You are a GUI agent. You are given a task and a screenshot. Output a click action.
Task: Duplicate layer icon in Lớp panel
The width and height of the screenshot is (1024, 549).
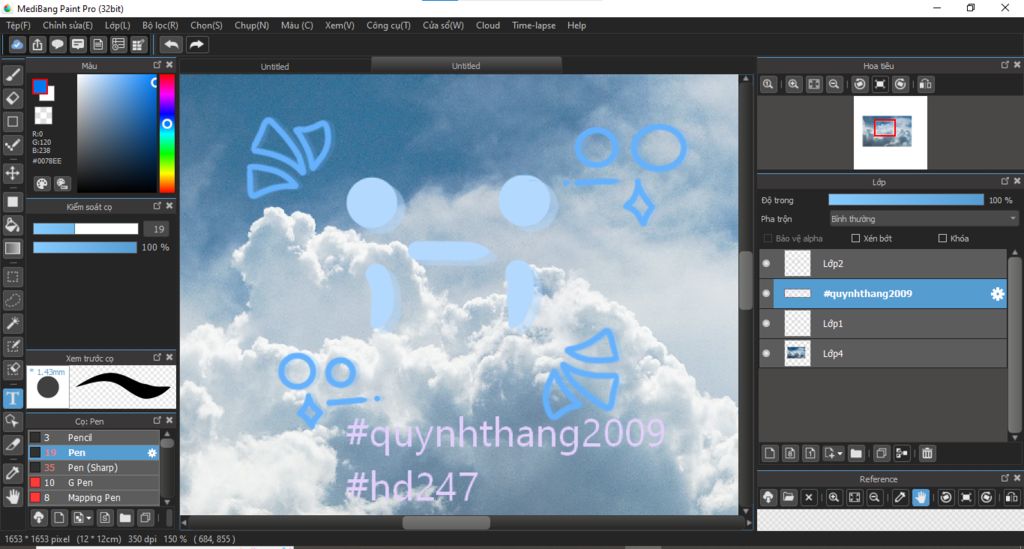pyautogui.click(x=881, y=453)
